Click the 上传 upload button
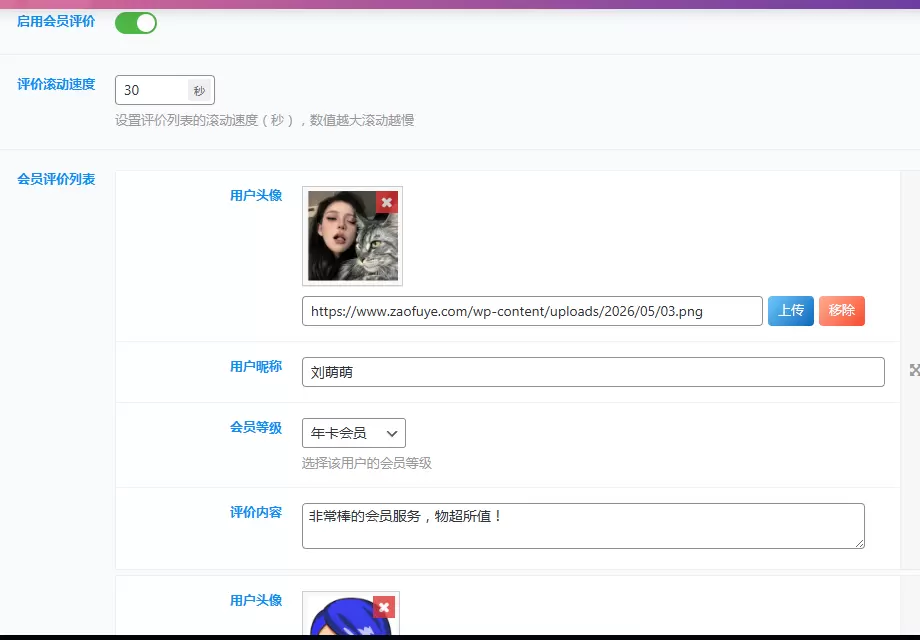The height and width of the screenshot is (640, 920). [x=790, y=311]
